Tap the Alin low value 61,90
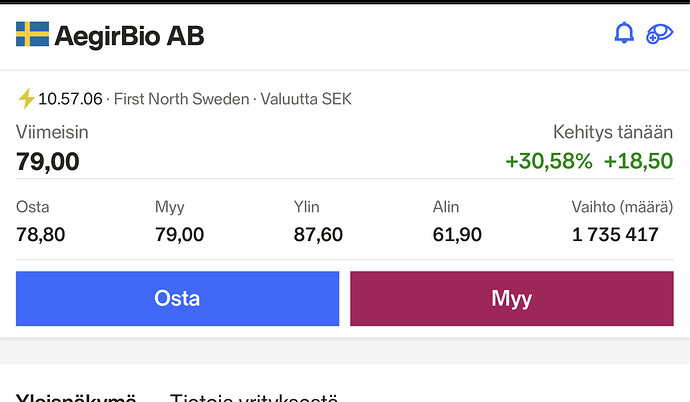This screenshot has height=402, width=690. point(457,234)
